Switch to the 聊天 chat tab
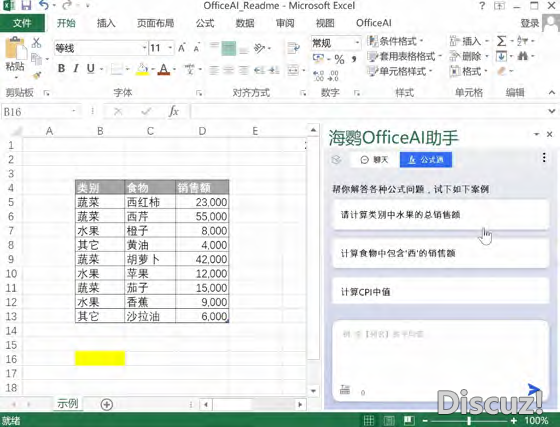This screenshot has height=427, width=560. pyautogui.click(x=374, y=160)
